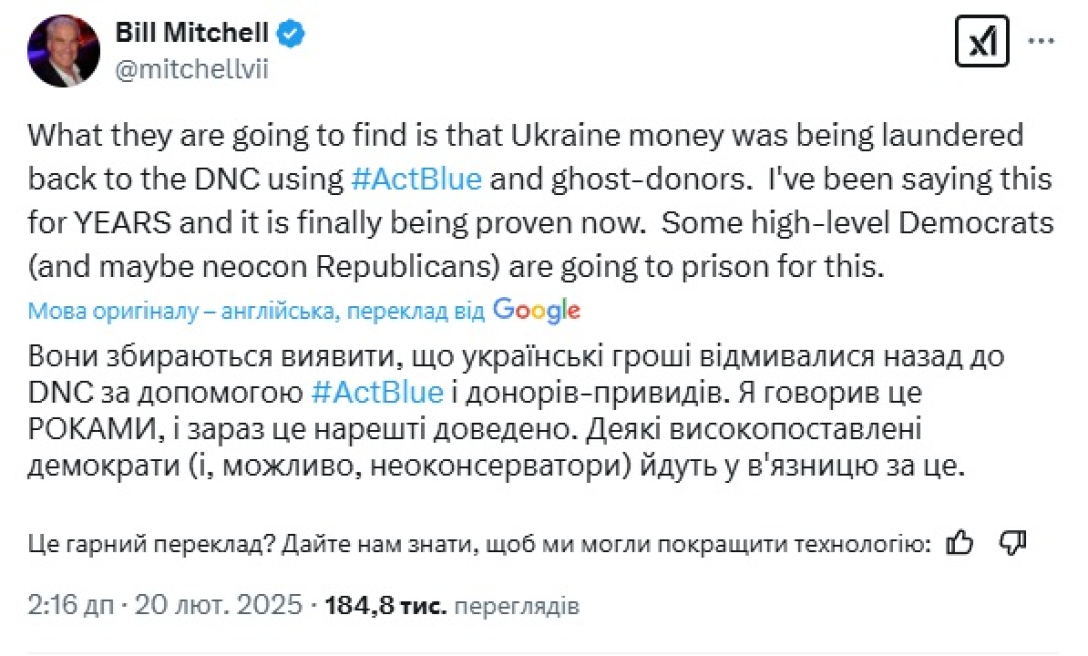Rate the translation with thumbs down
Viewport: 1088px width, 656px height.
pyautogui.click(x=1013, y=543)
